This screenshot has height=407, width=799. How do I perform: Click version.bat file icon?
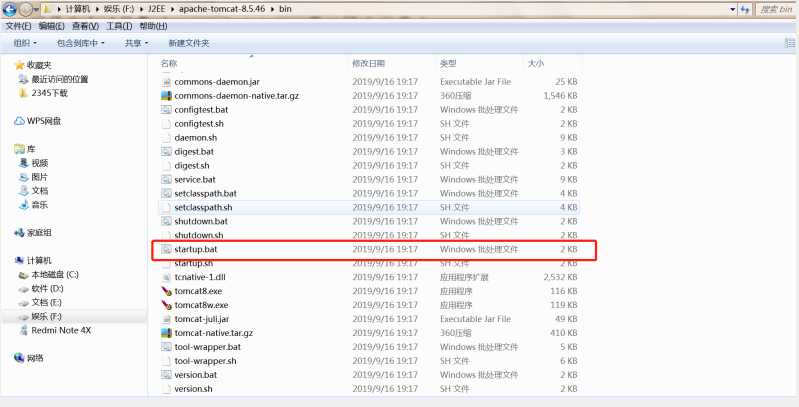[x=166, y=374]
